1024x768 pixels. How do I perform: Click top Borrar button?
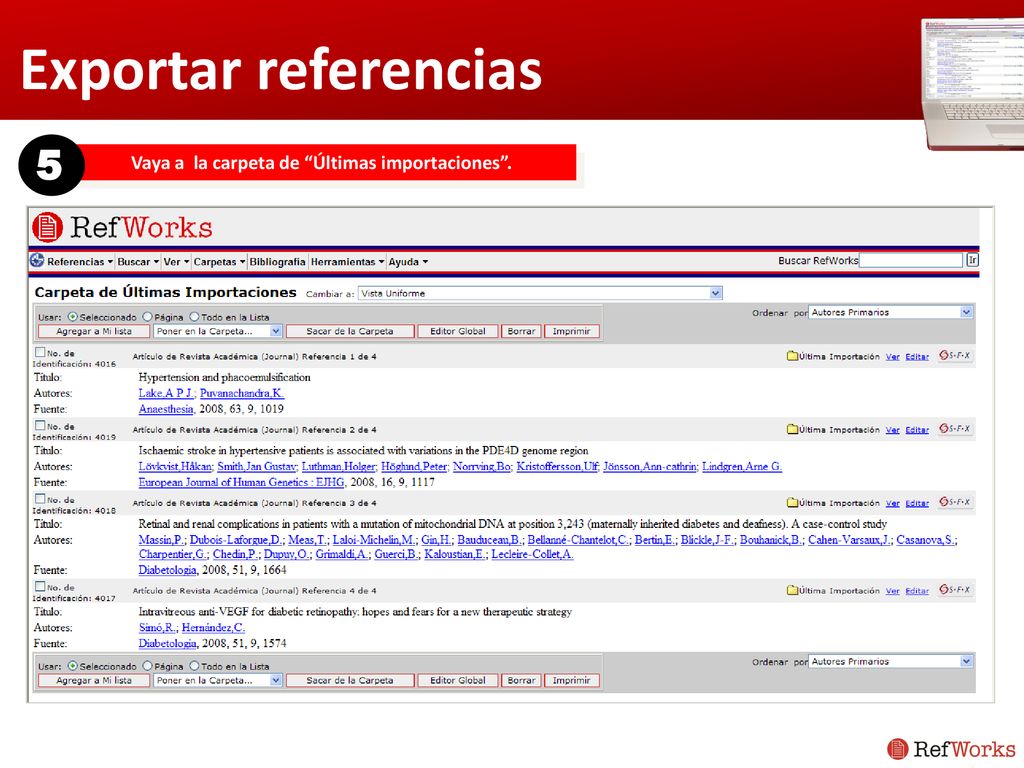tap(521, 331)
